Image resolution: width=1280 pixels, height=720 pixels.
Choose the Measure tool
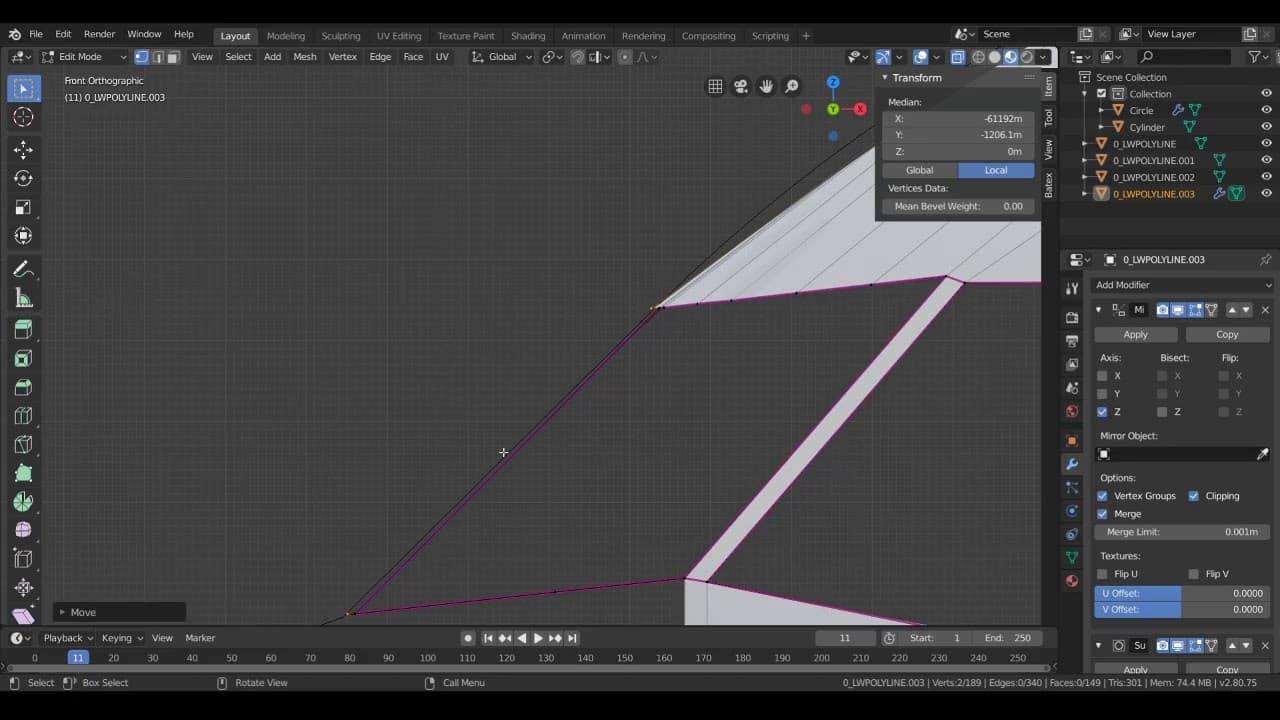[x=23, y=298]
